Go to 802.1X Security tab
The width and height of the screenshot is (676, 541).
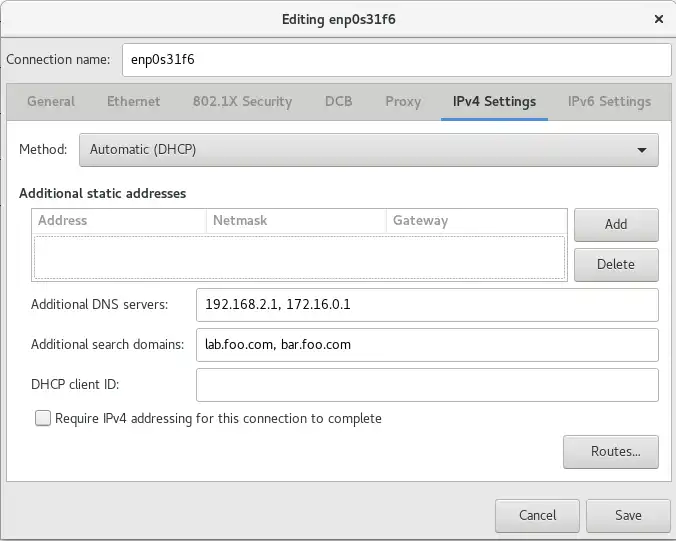(242, 101)
